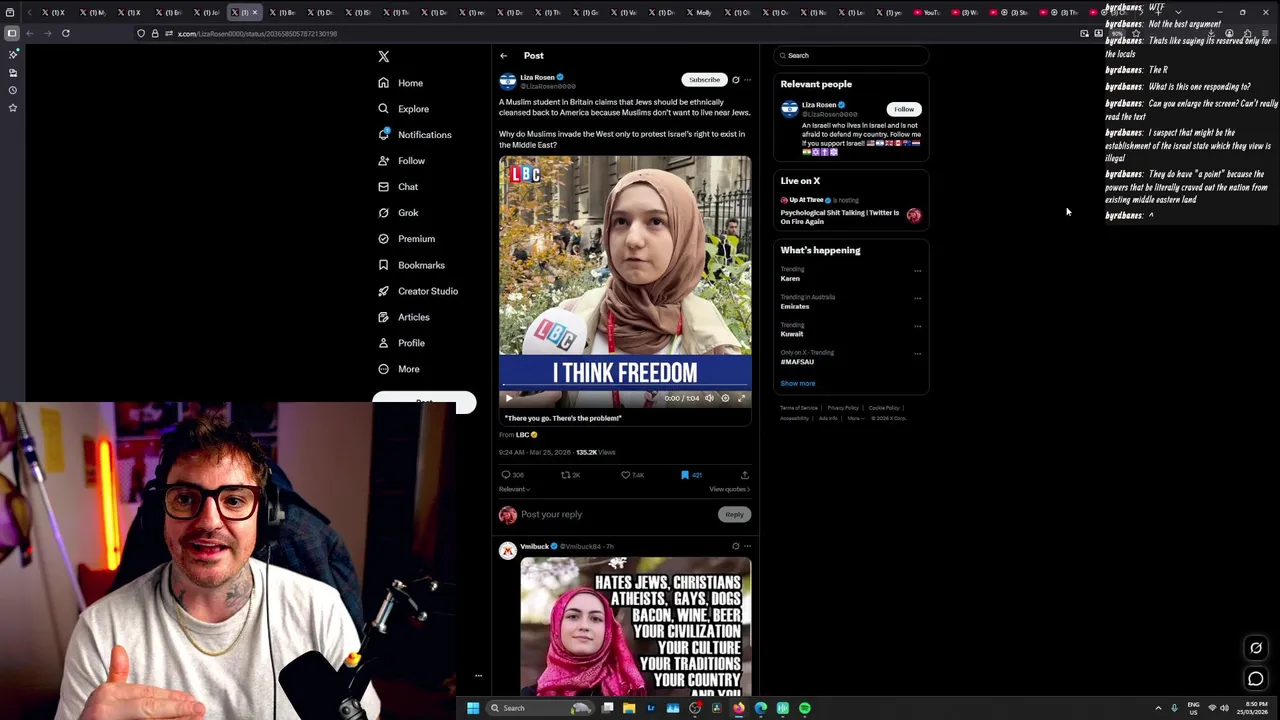This screenshot has height=720, width=1280.
Task: Open the trending topic Karen
Action: [x=790, y=279]
